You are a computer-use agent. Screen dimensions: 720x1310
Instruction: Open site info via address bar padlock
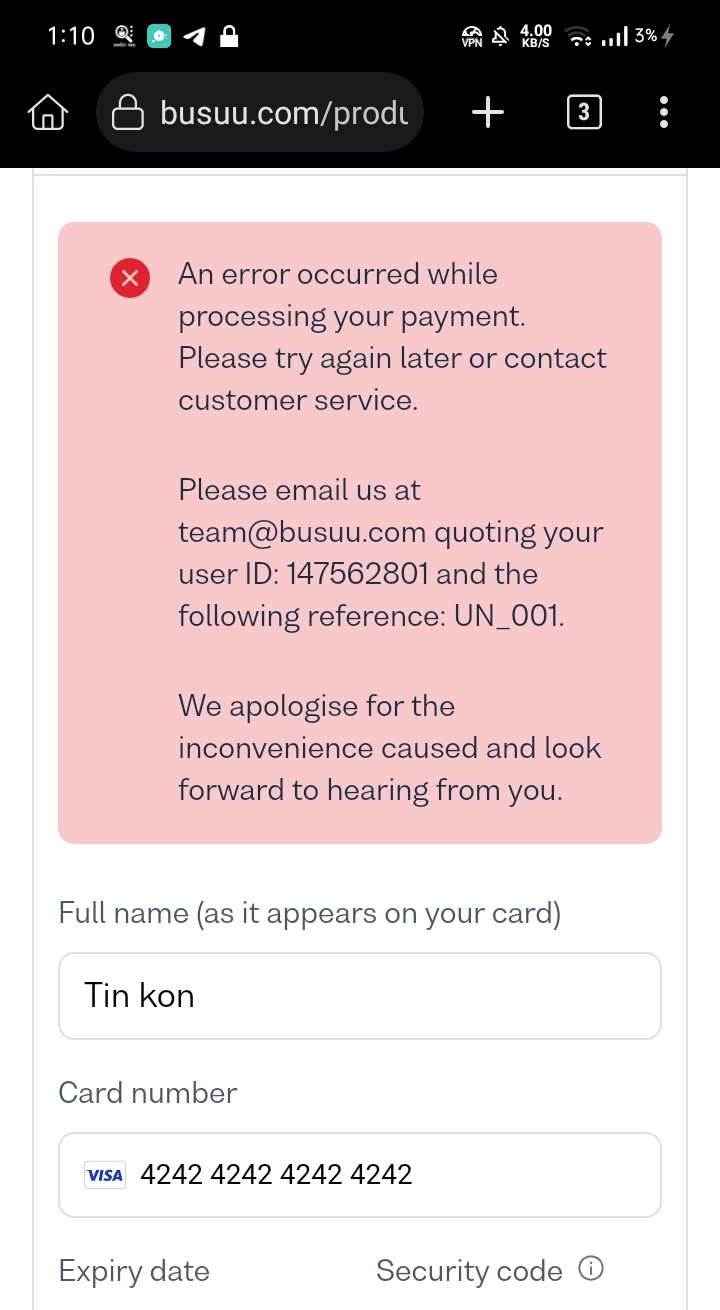[128, 113]
